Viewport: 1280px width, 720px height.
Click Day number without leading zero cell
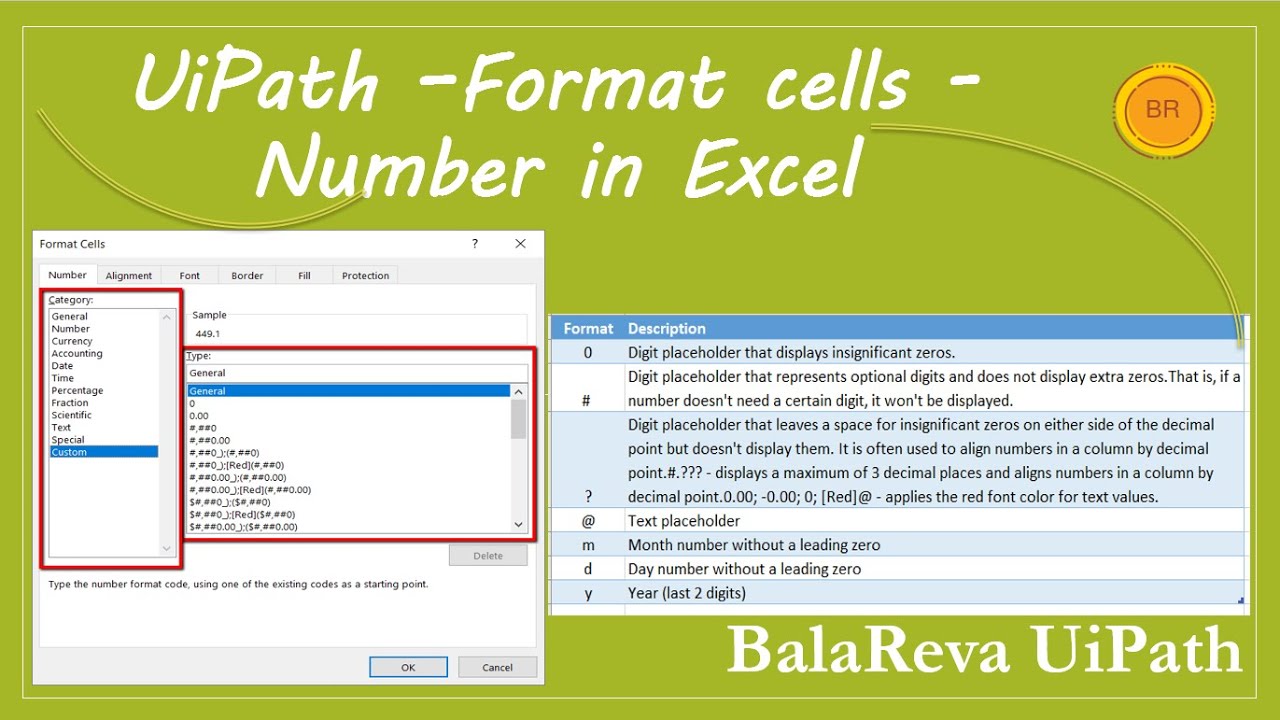click(x=935, y=569)
